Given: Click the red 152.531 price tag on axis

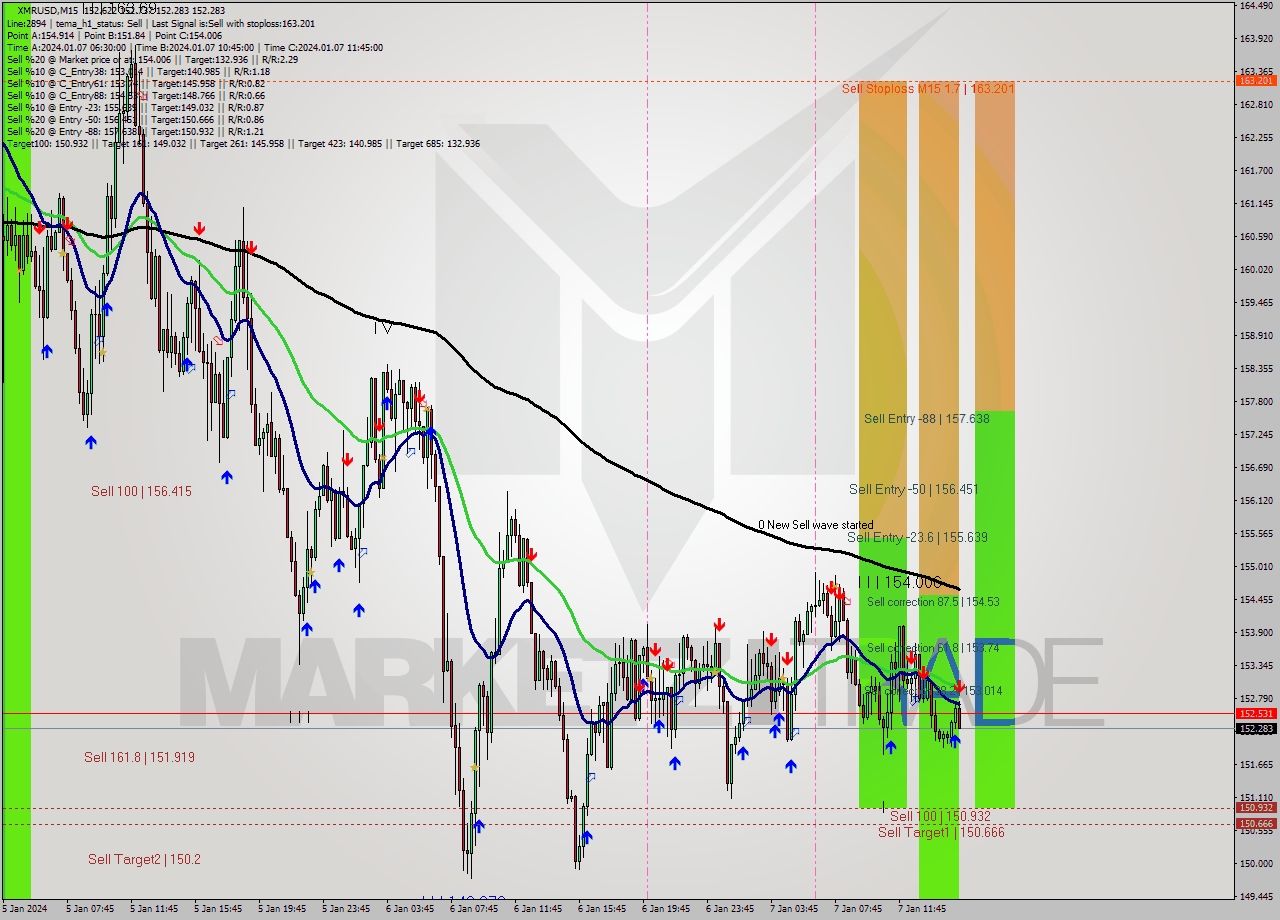Looking at the screenshot, I should (1256, 714).
